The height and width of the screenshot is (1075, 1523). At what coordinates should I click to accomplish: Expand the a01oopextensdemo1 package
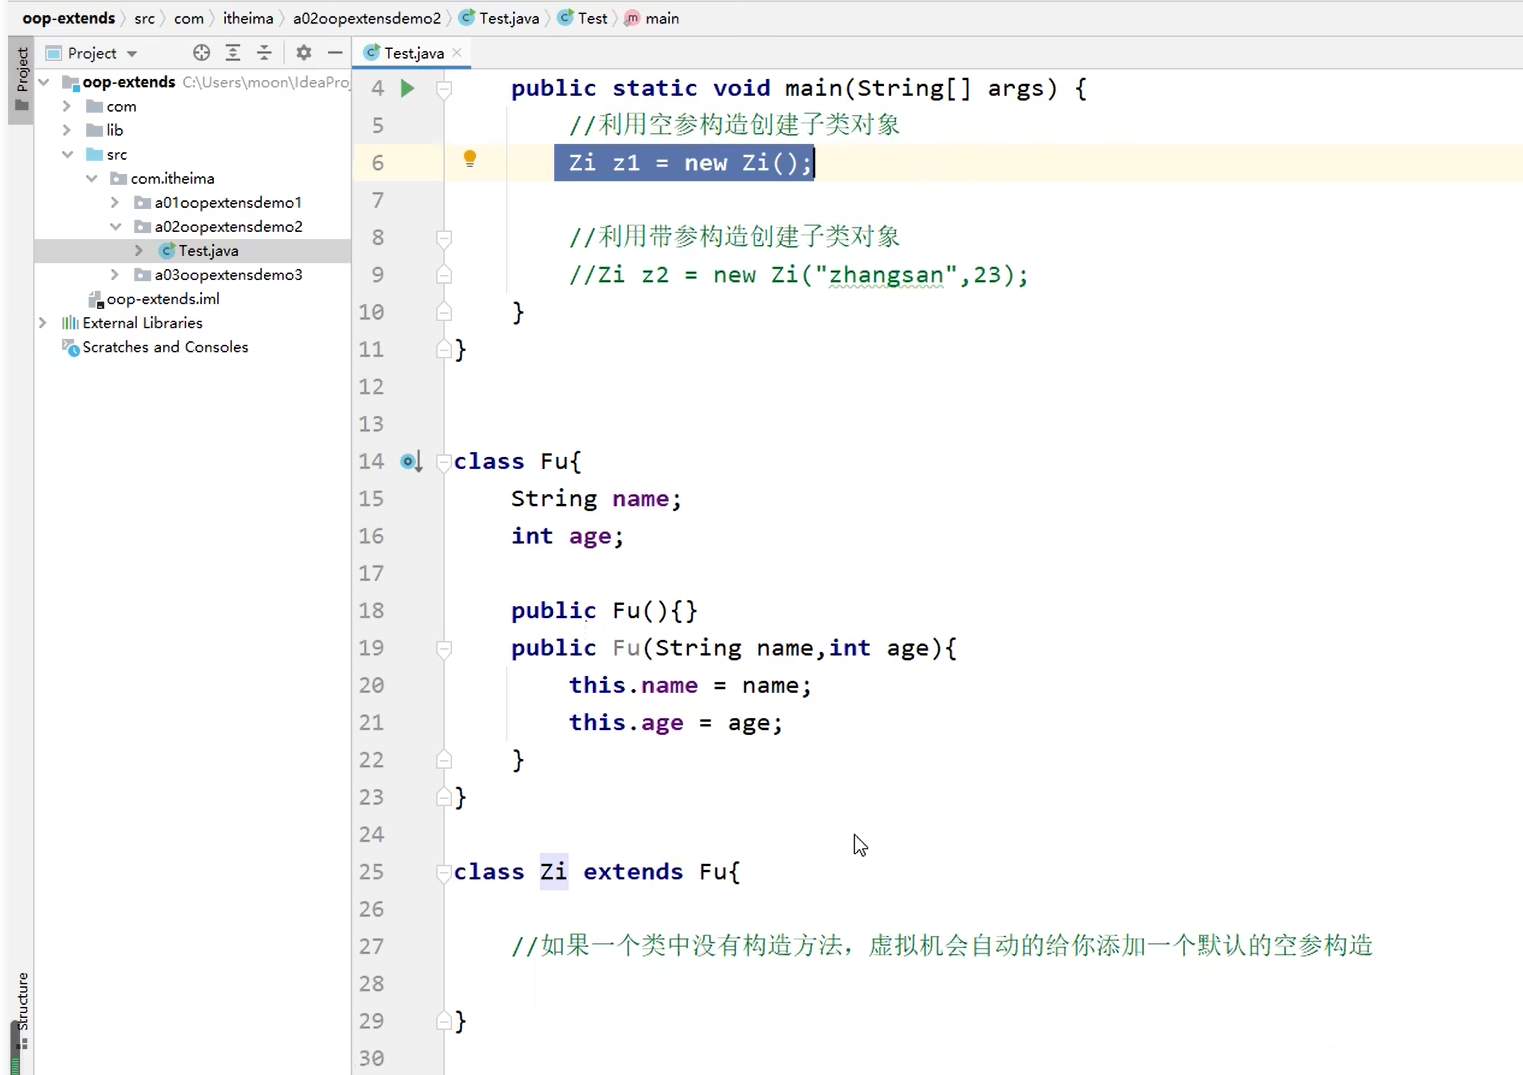(x=115, y=202)
